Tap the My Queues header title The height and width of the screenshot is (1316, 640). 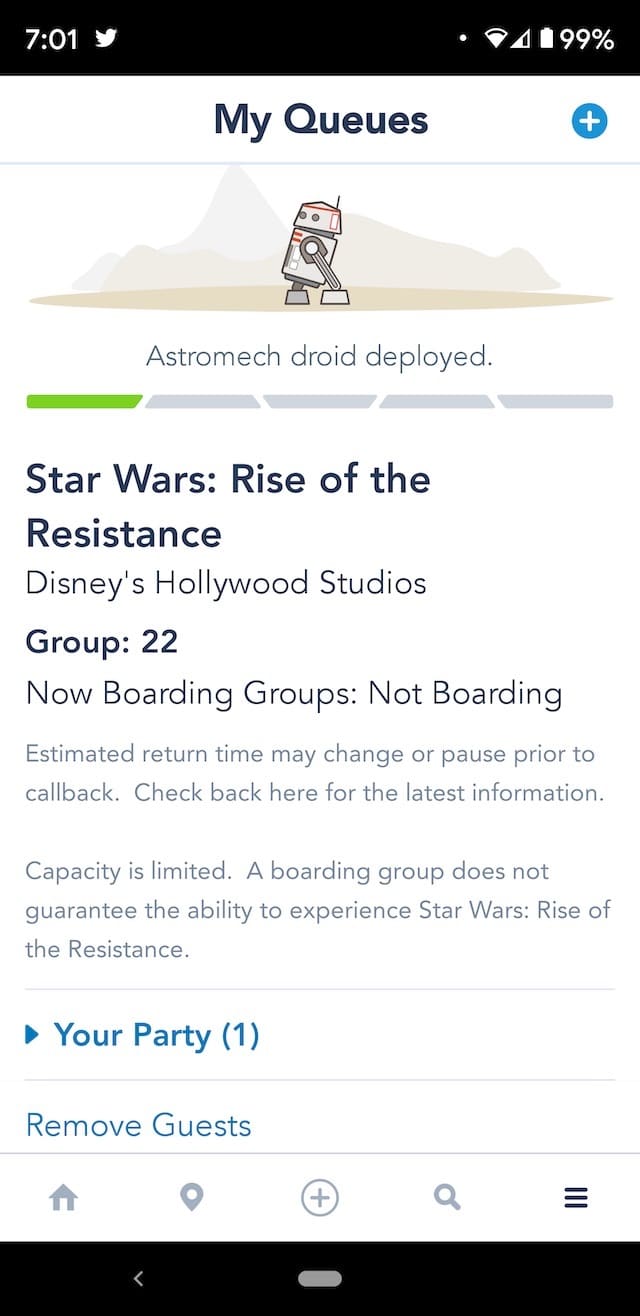321,121
